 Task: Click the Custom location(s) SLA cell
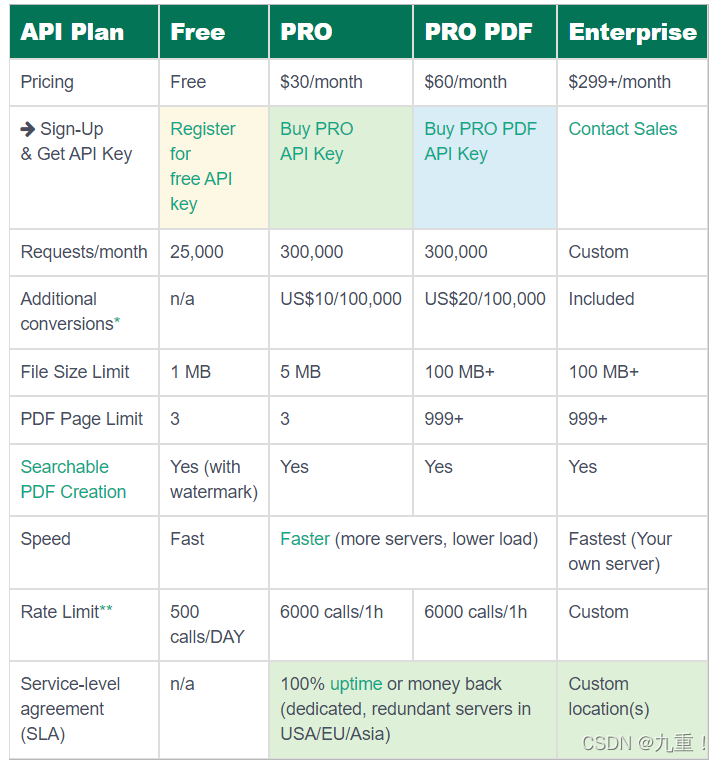(633, 709)
